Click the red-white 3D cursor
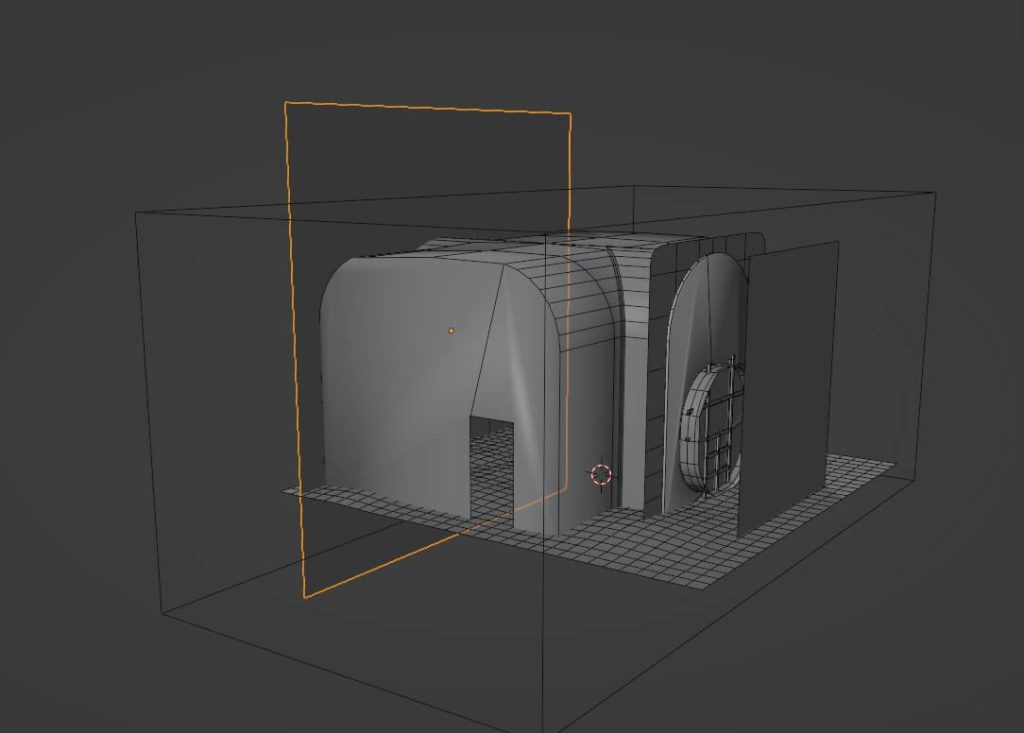The image size is (1024, 733). (601, 475)
